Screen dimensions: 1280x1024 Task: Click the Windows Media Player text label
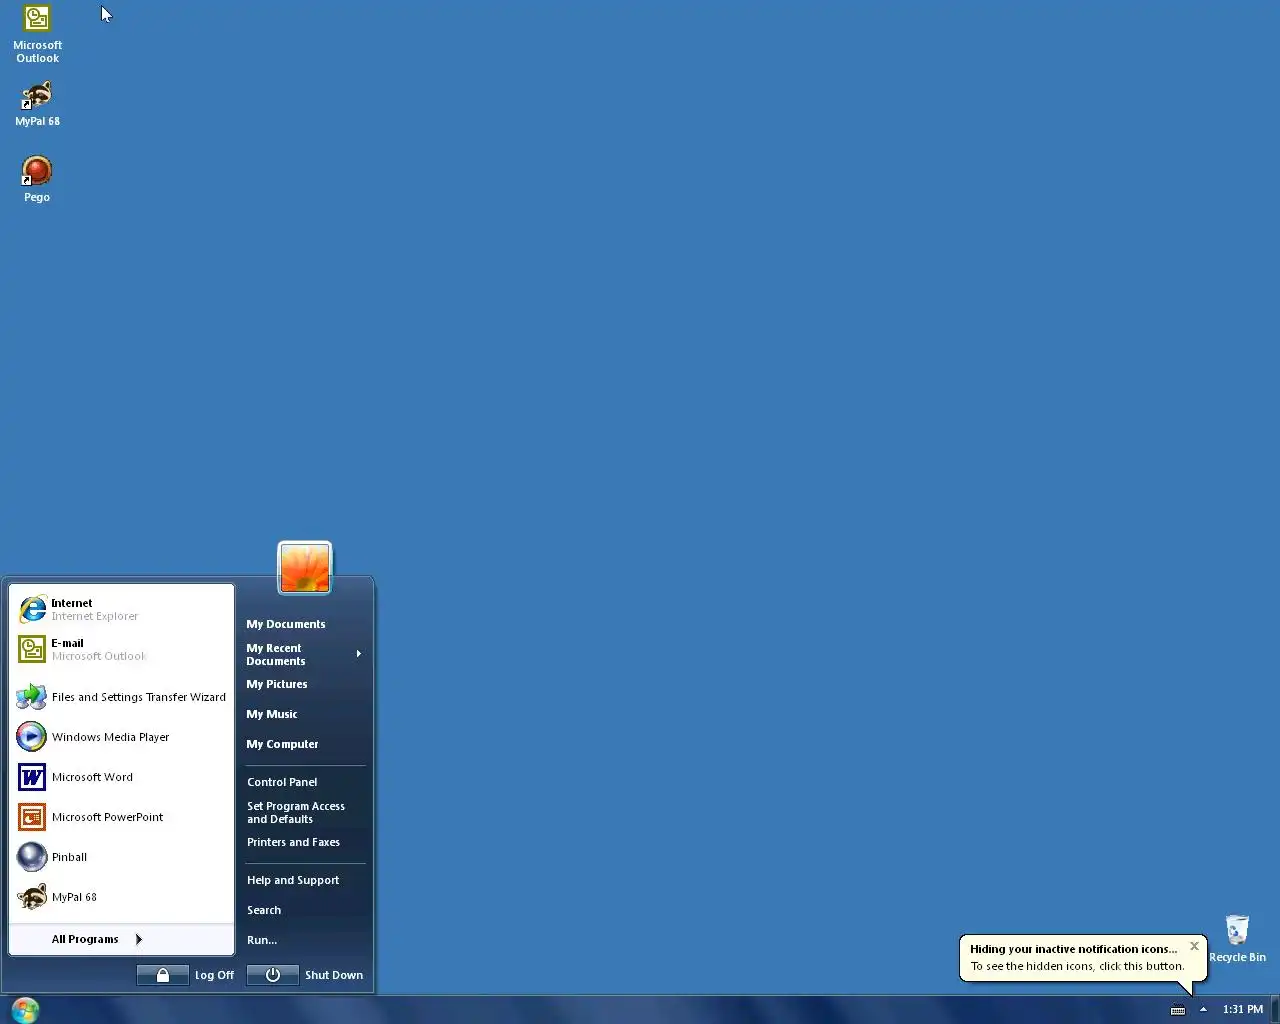tap(110, 737)
